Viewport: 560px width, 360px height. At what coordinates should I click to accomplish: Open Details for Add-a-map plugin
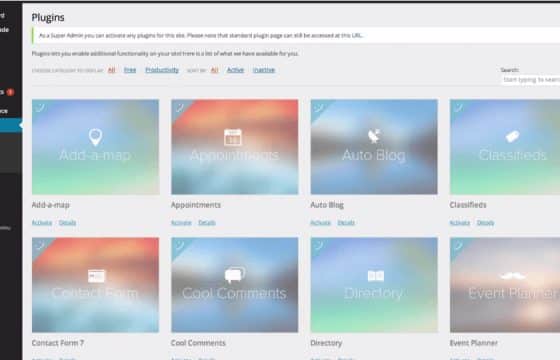pyautogui.click(x=67, y=223)
